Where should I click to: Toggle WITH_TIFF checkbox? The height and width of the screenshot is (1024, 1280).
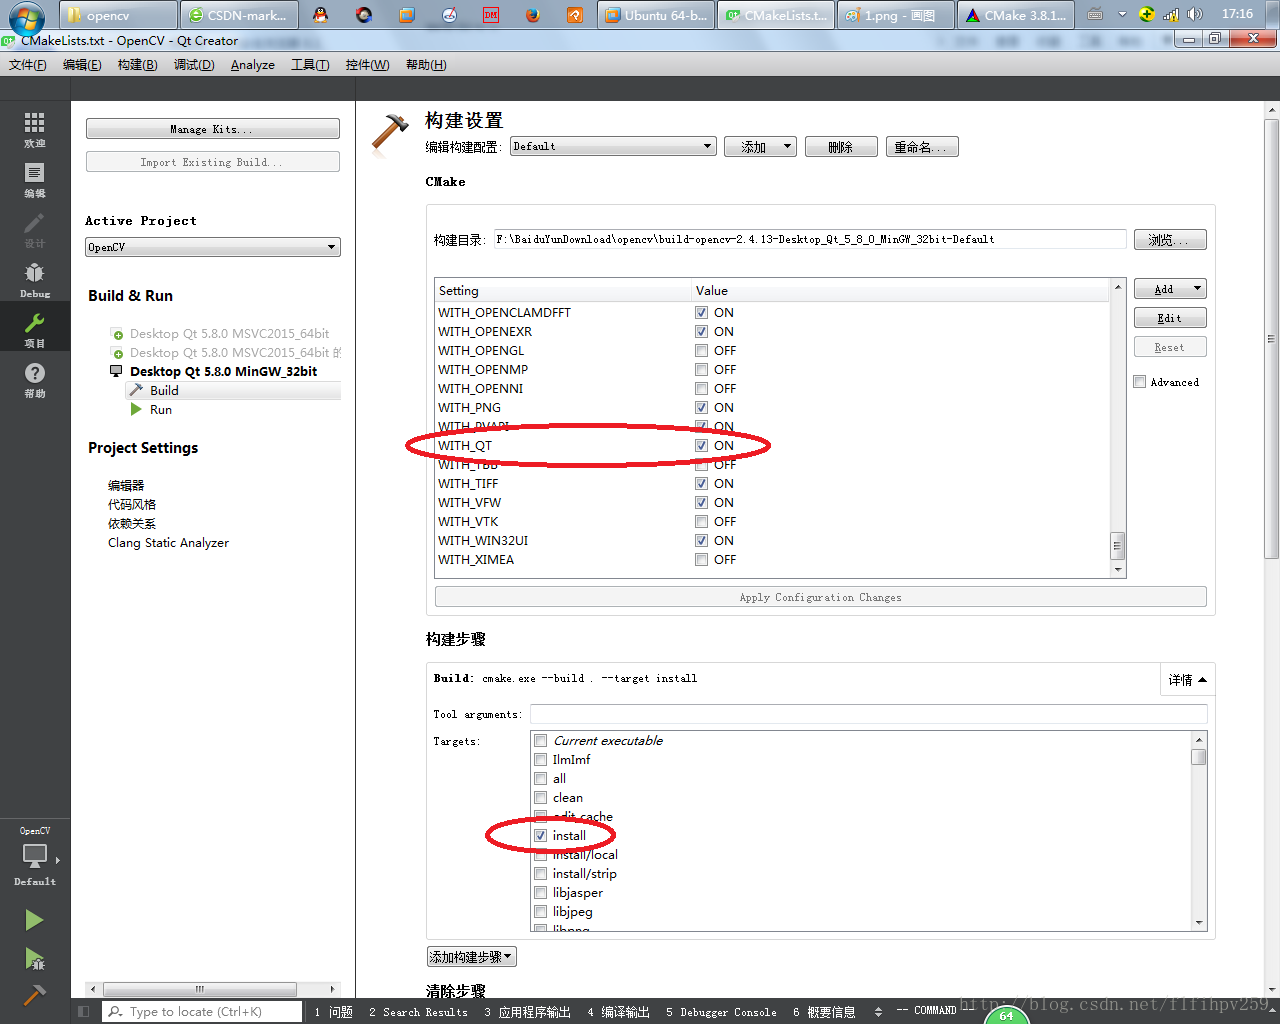(701, 484)
